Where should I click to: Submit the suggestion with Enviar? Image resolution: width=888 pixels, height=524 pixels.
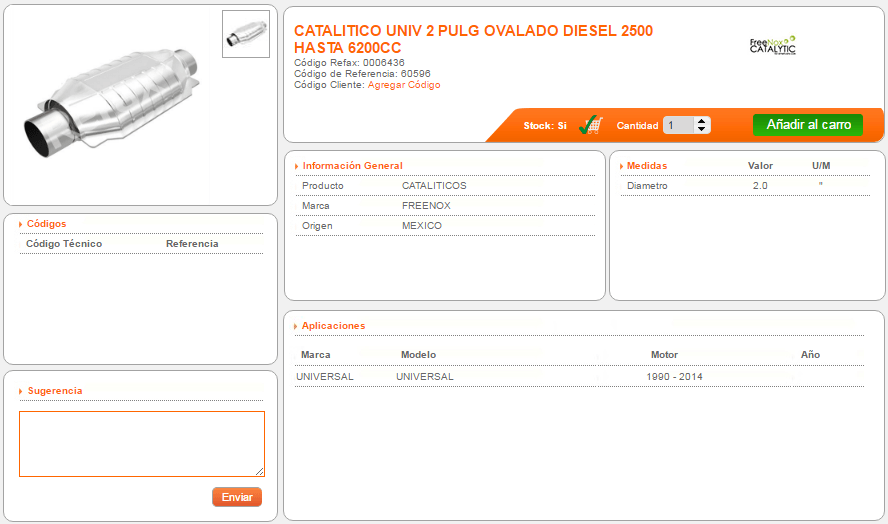[x=237, y=497]
